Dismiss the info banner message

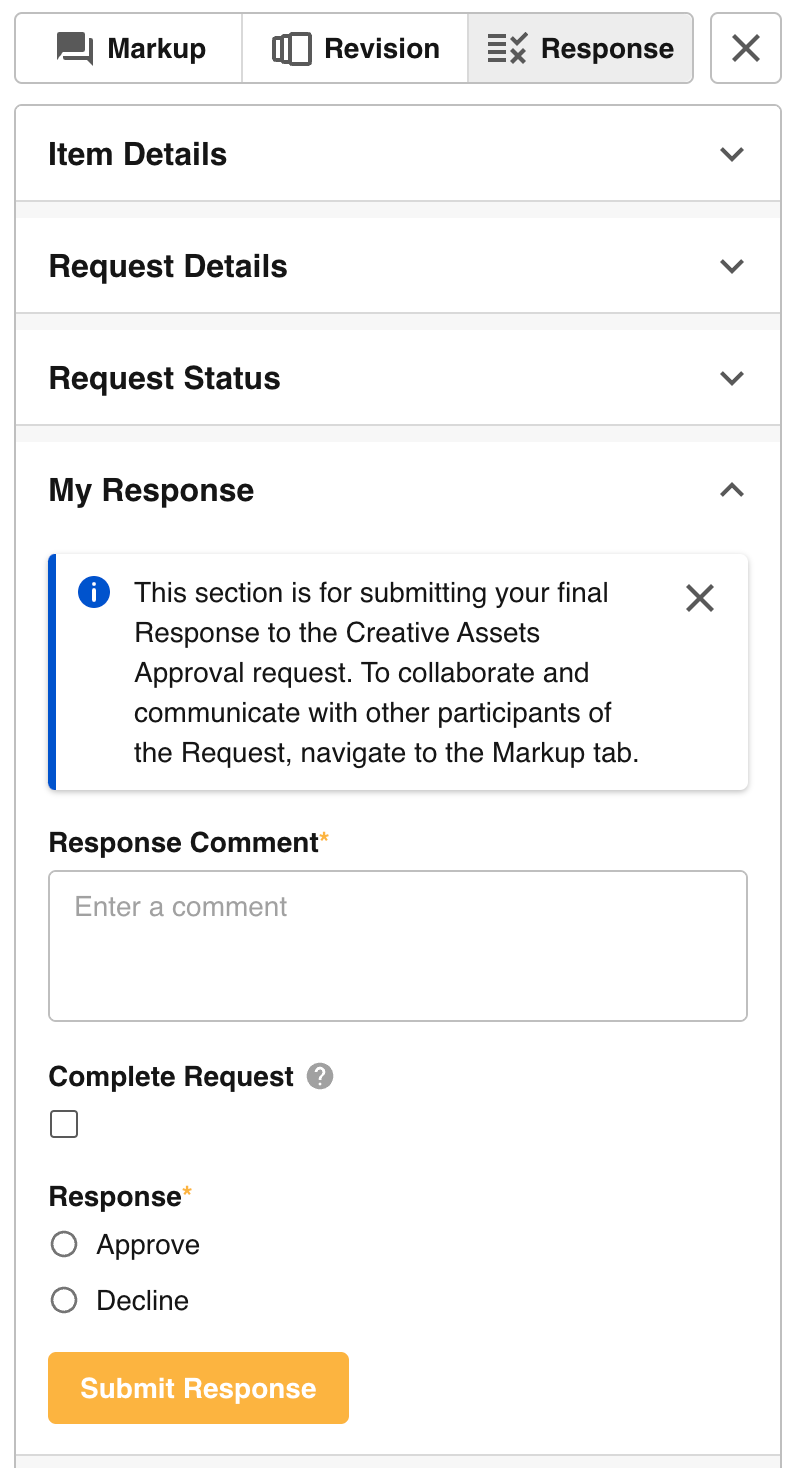click(x=700, y=598)
